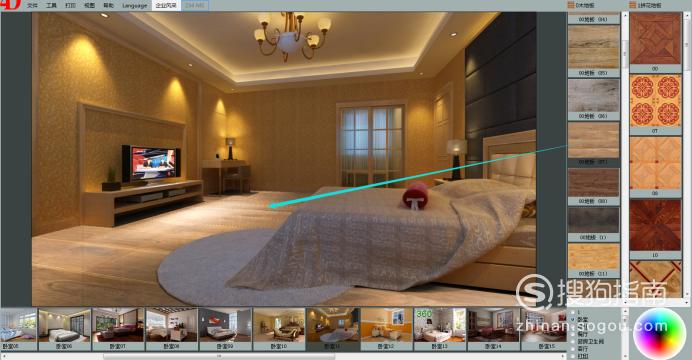
Task: Apply light orange parquet tile 08
Action: point(655,163)
